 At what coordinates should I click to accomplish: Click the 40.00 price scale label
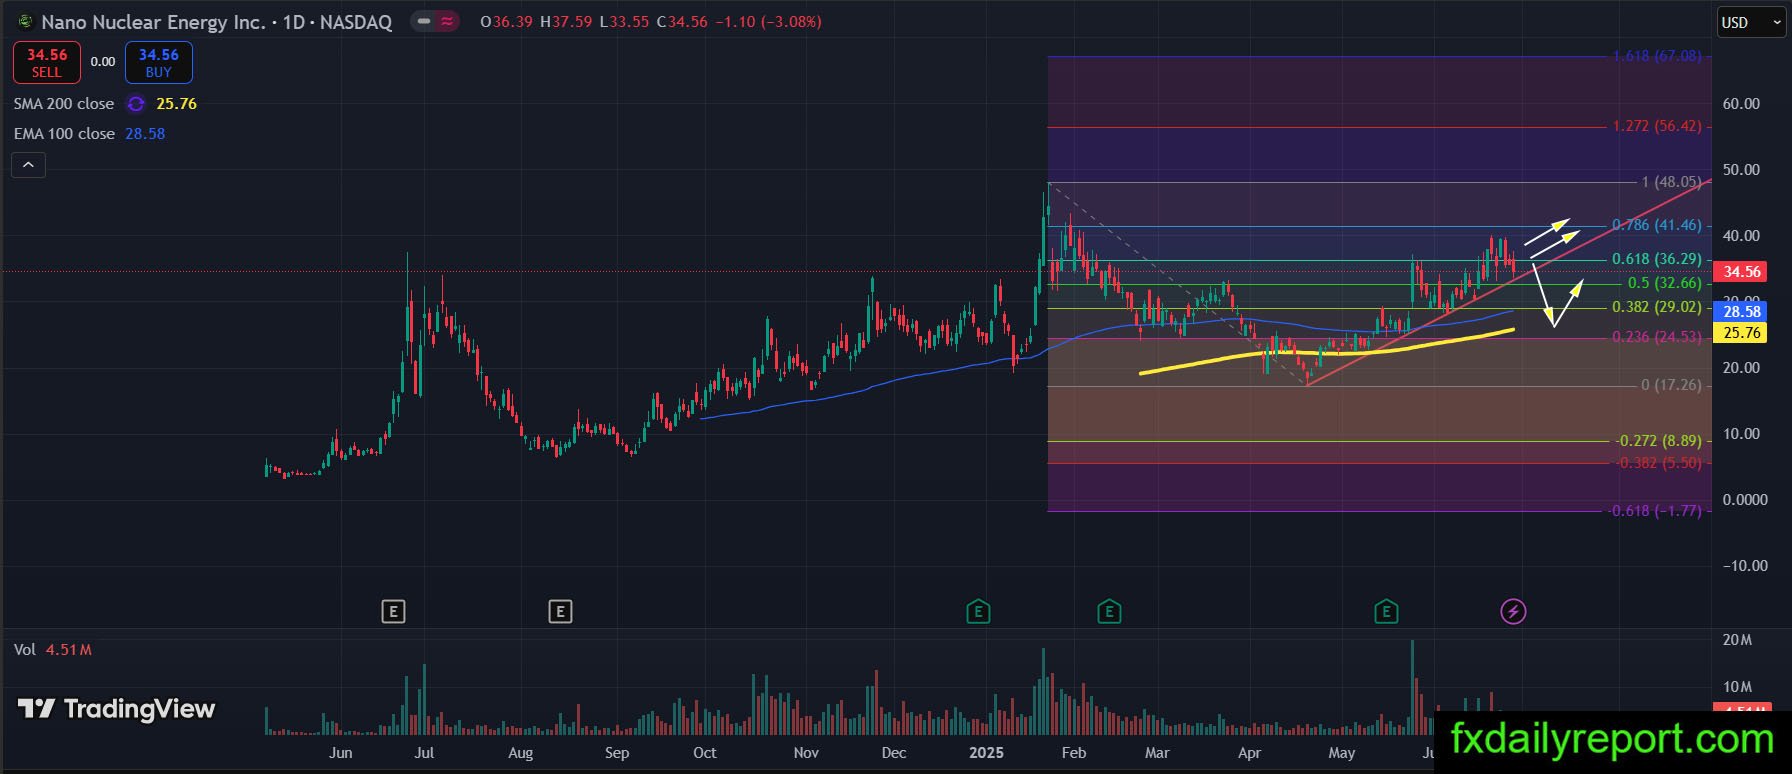pyautogui.click(x=1741, y=236)
